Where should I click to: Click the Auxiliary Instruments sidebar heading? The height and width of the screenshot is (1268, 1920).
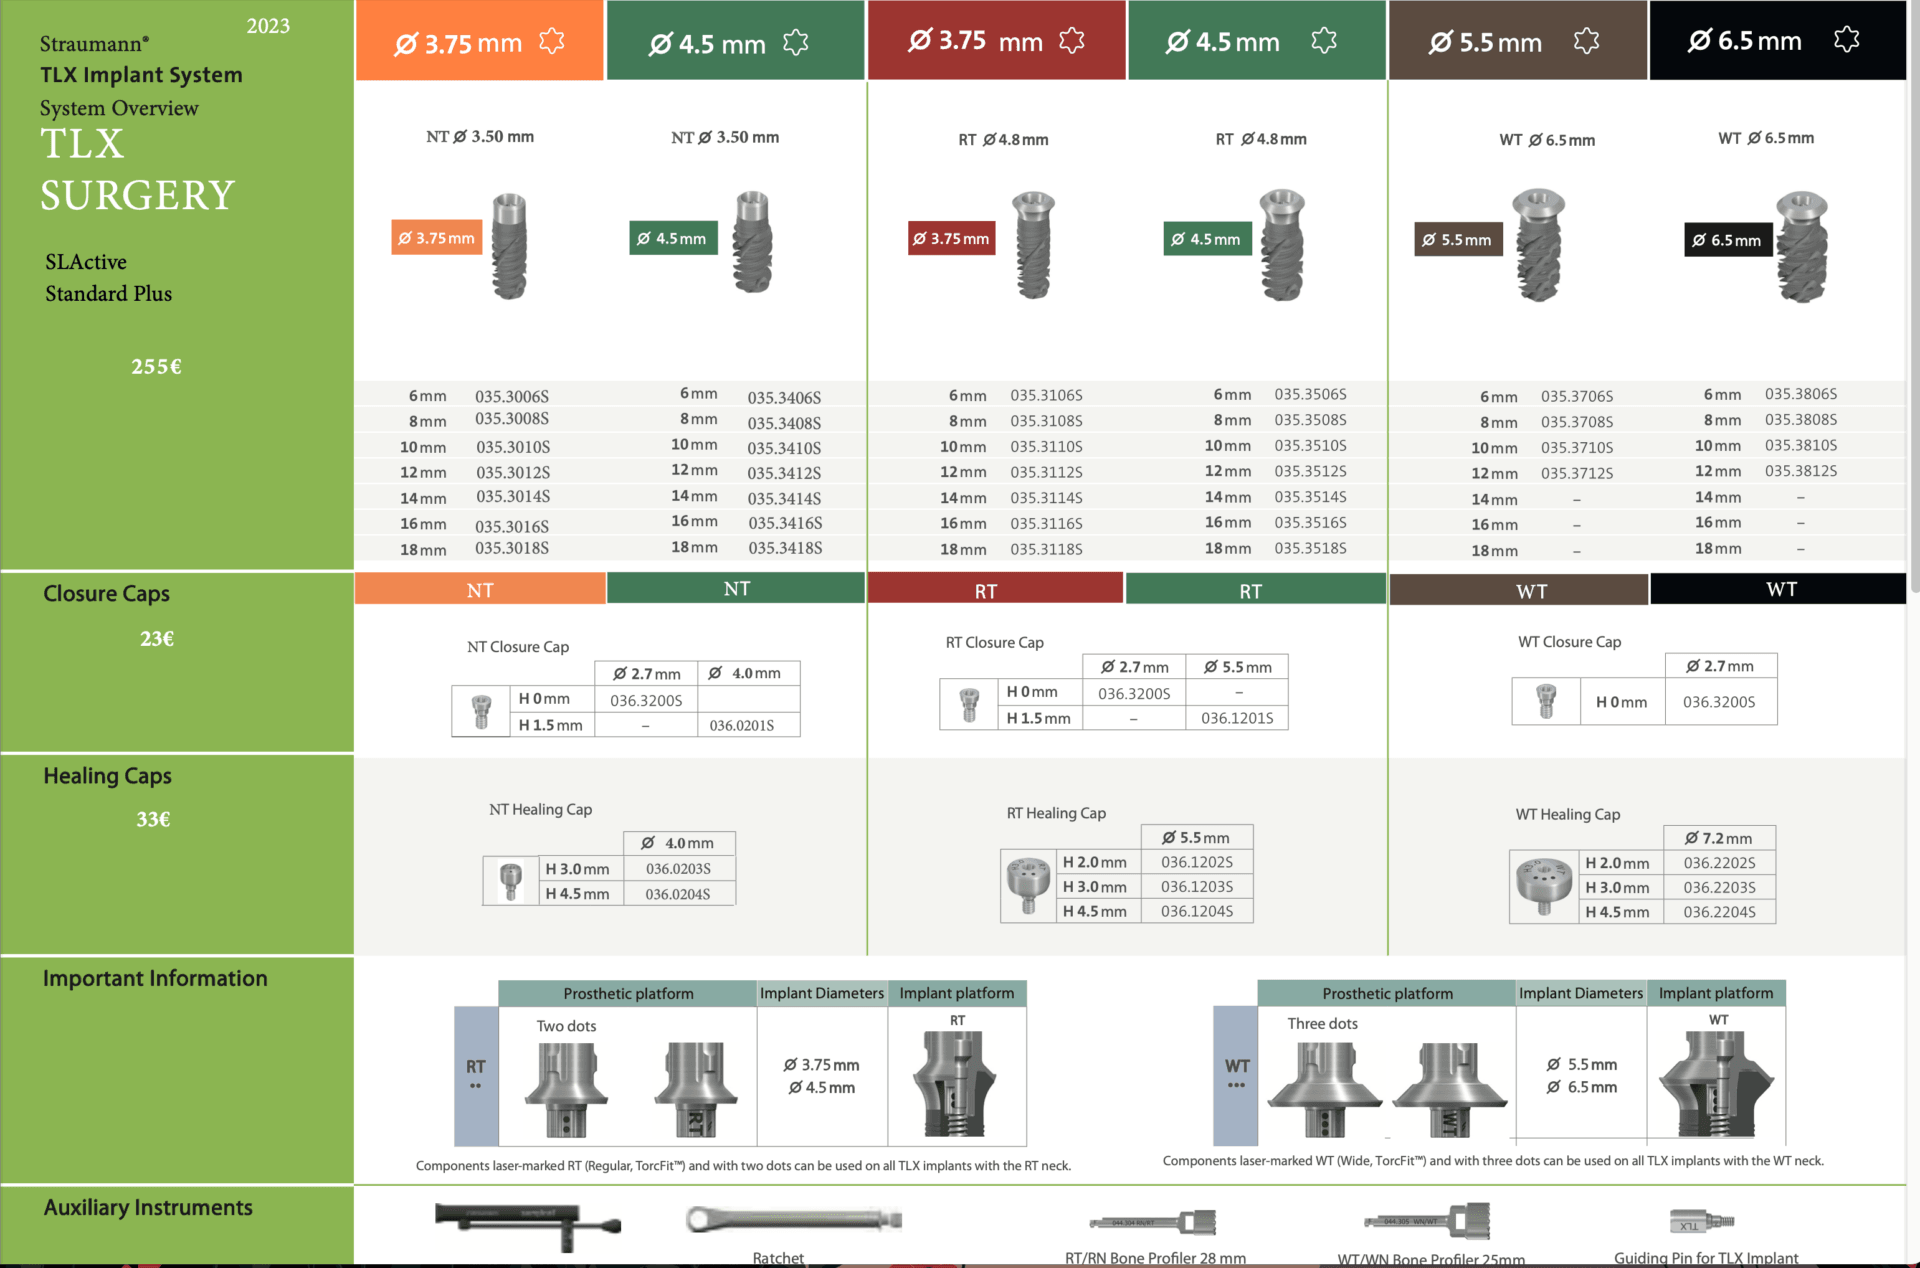(x=148, y=1208)
